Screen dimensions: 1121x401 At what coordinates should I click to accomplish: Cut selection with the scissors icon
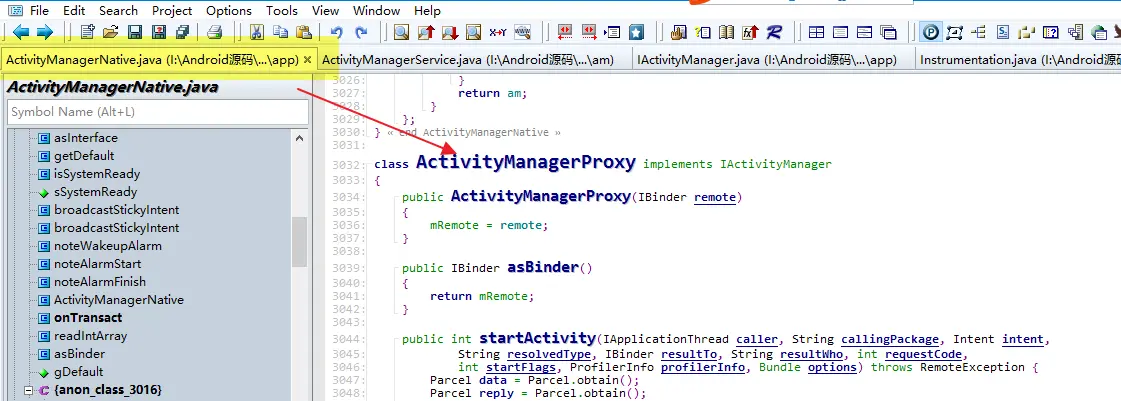256,31
